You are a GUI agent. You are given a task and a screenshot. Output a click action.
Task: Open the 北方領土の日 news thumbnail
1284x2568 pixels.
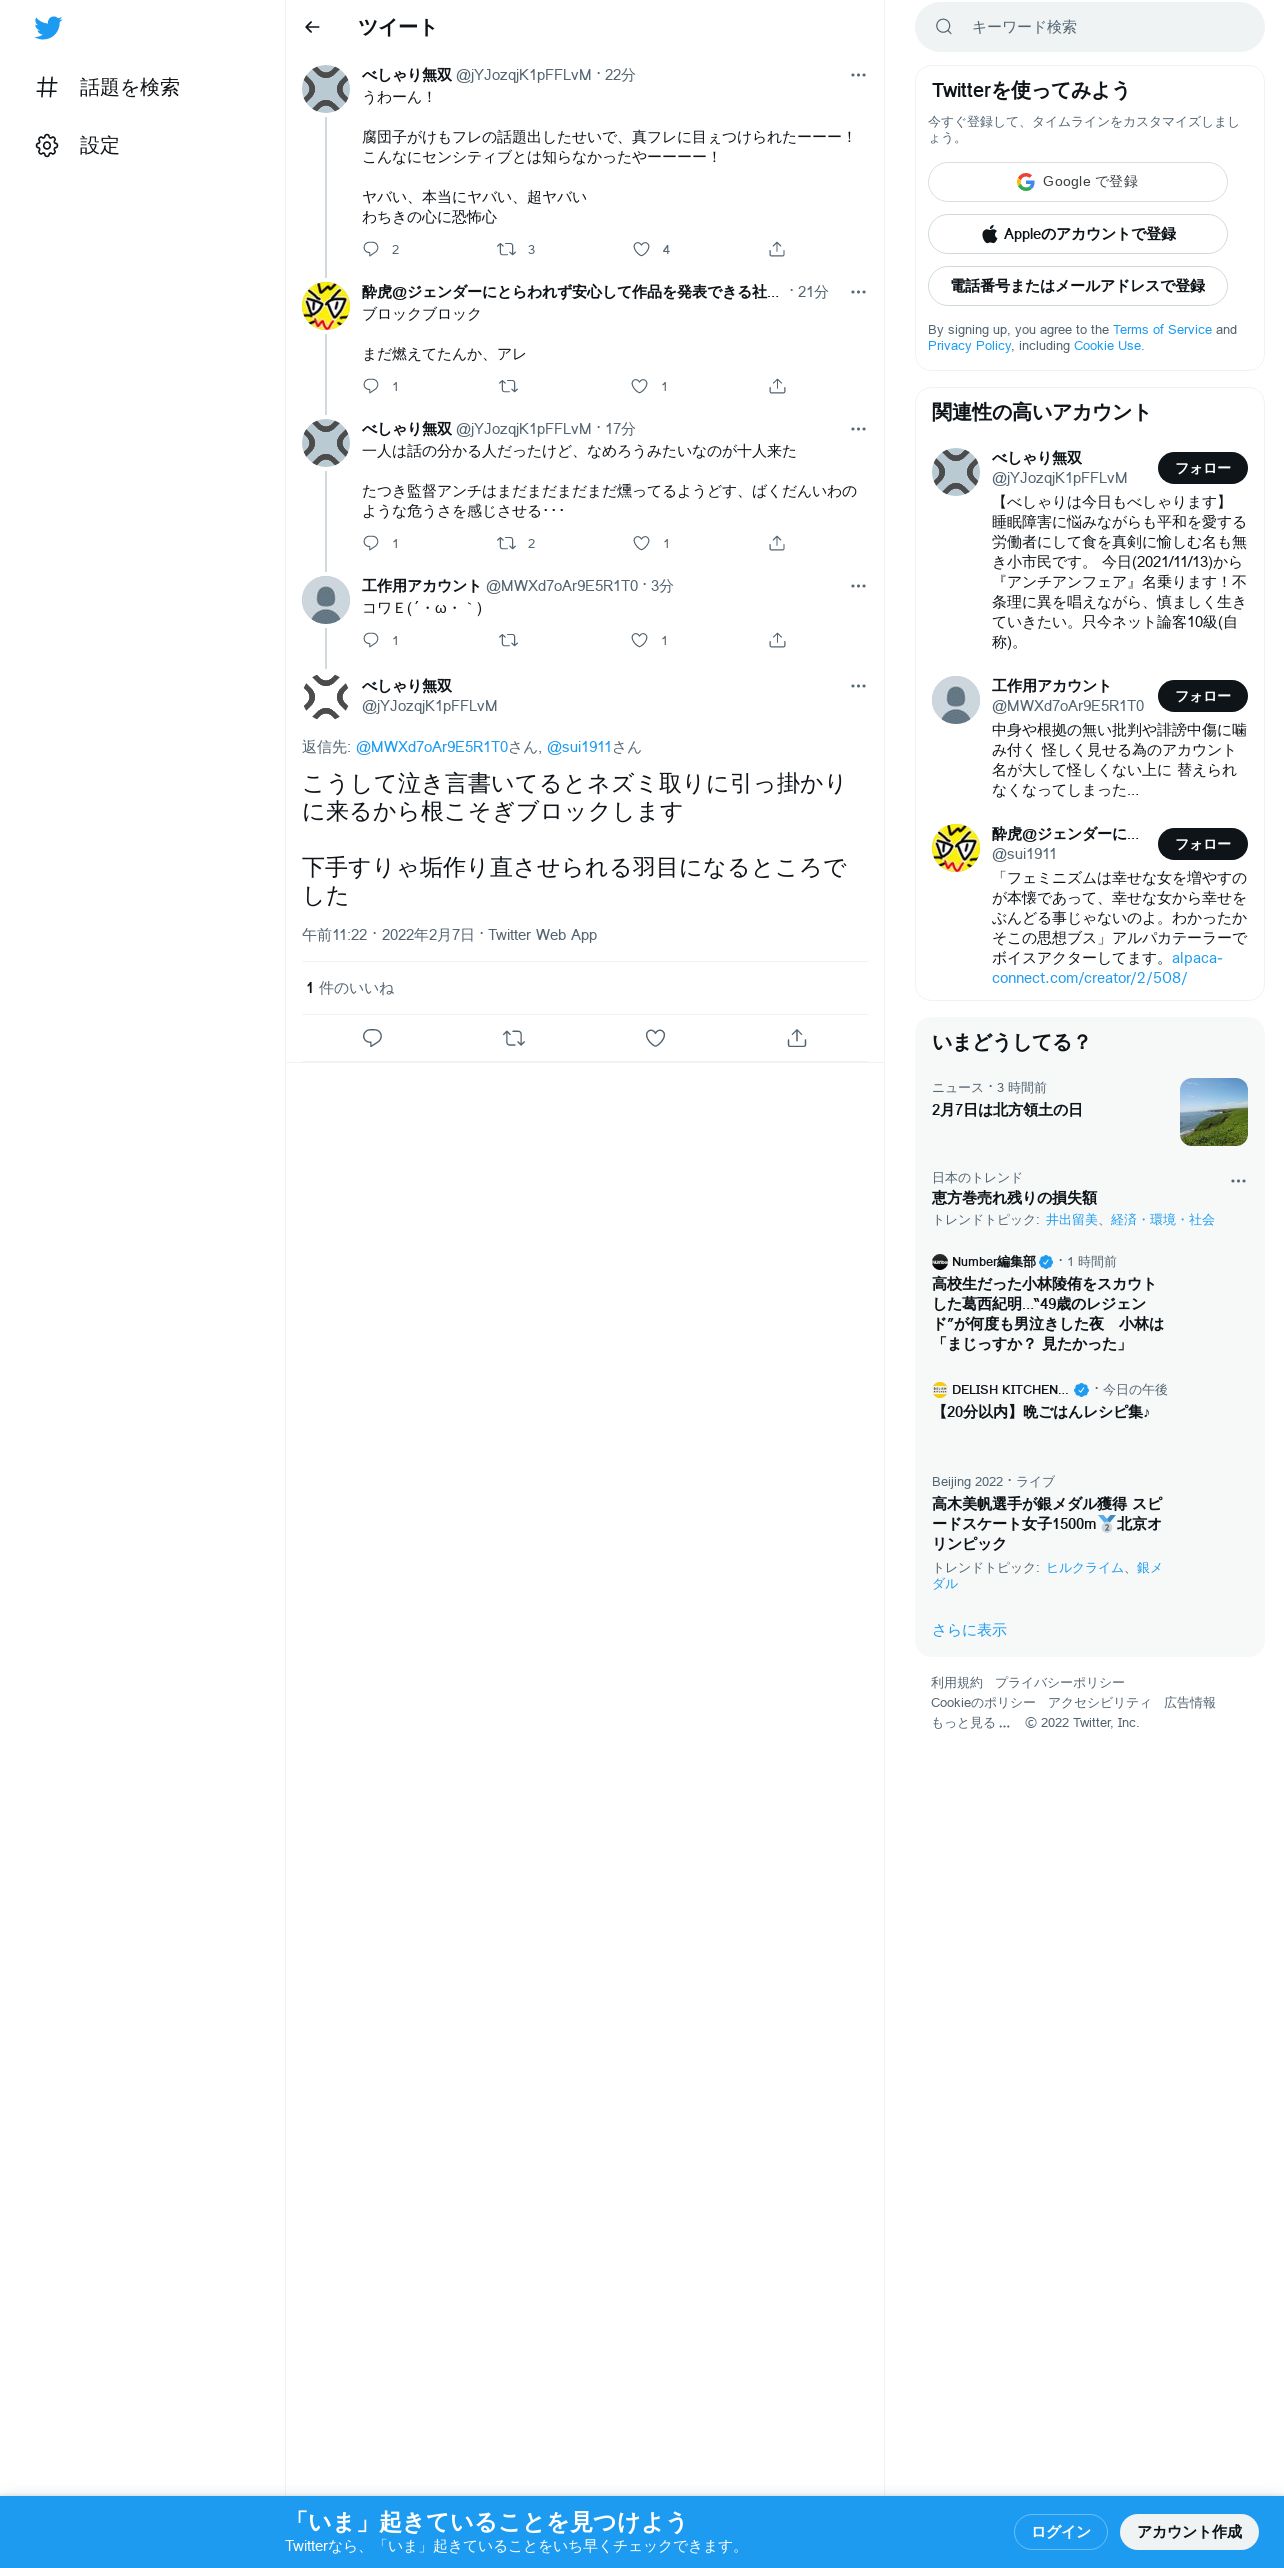pyautogui.click(x=1214, y=1112)
